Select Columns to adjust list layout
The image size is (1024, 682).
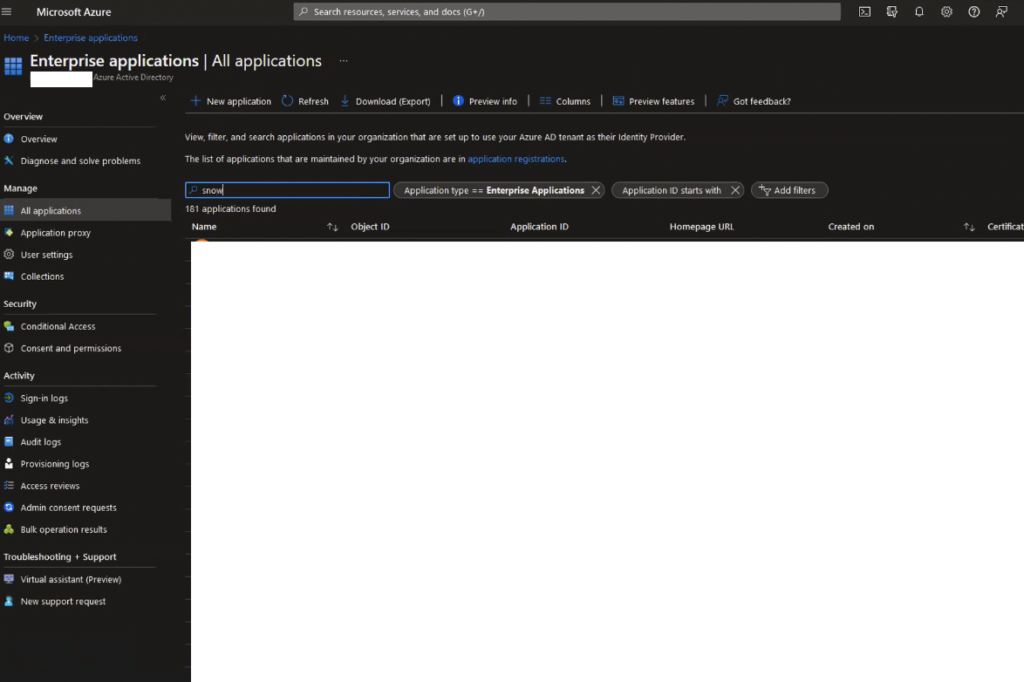coord(566,100)
